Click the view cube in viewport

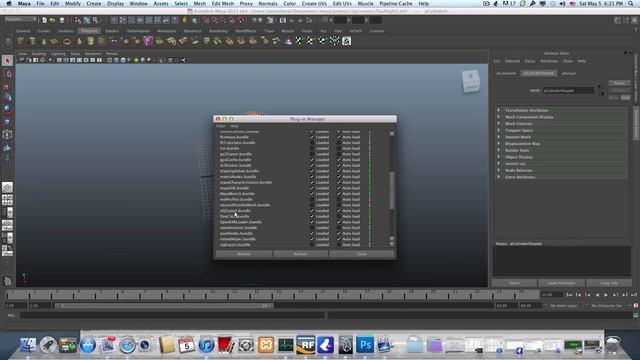pos(471,80)
